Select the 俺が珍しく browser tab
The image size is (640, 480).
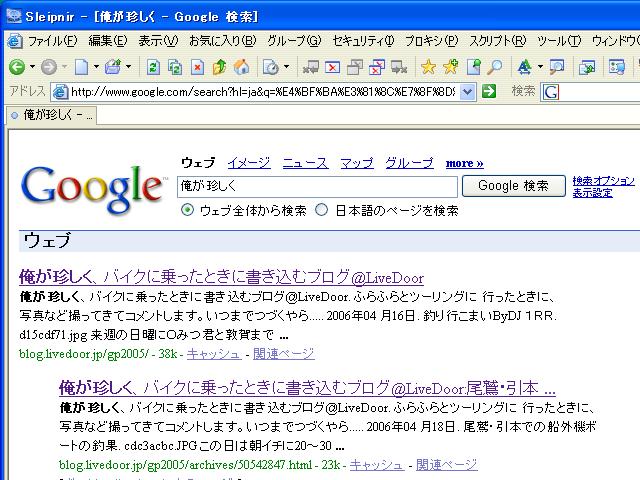(x=52, y=115)
